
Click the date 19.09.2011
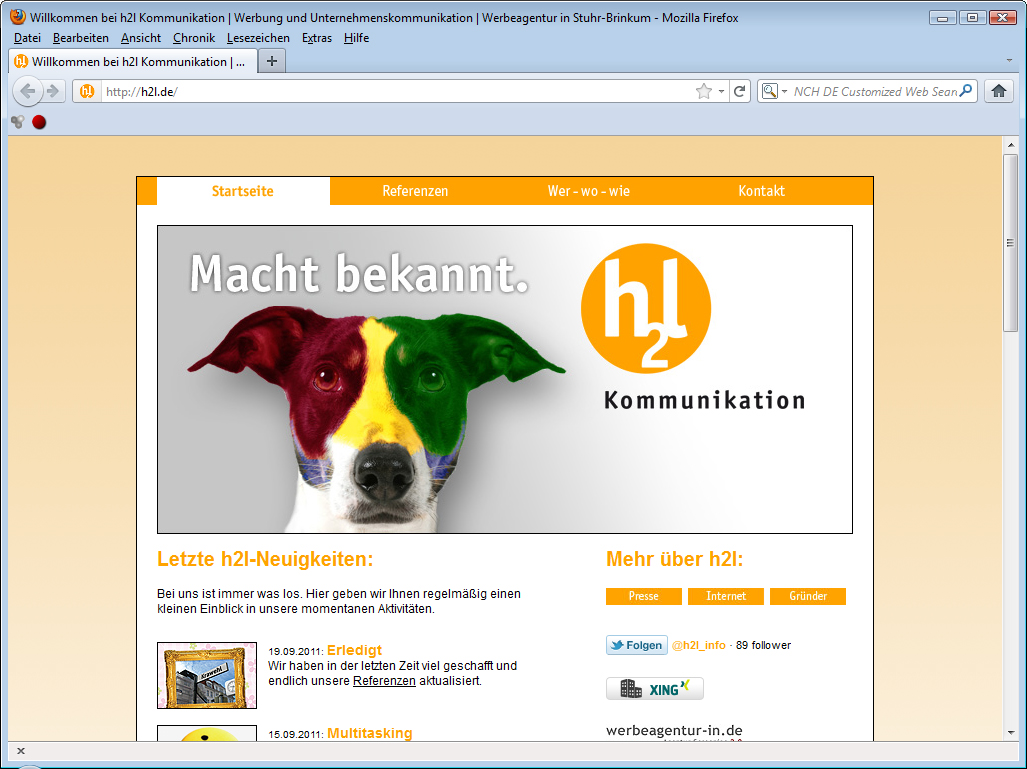[296, 651]
